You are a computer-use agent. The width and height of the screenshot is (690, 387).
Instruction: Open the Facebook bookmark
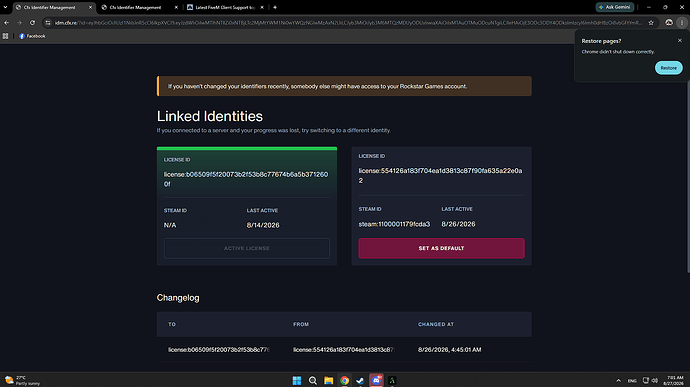click(x=32, y=36)
